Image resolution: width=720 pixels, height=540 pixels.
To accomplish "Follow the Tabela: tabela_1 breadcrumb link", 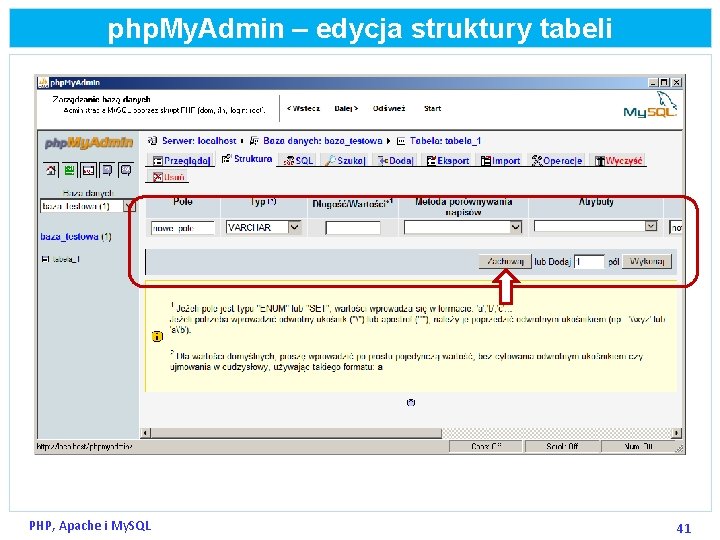I will (x=445, y=141).
